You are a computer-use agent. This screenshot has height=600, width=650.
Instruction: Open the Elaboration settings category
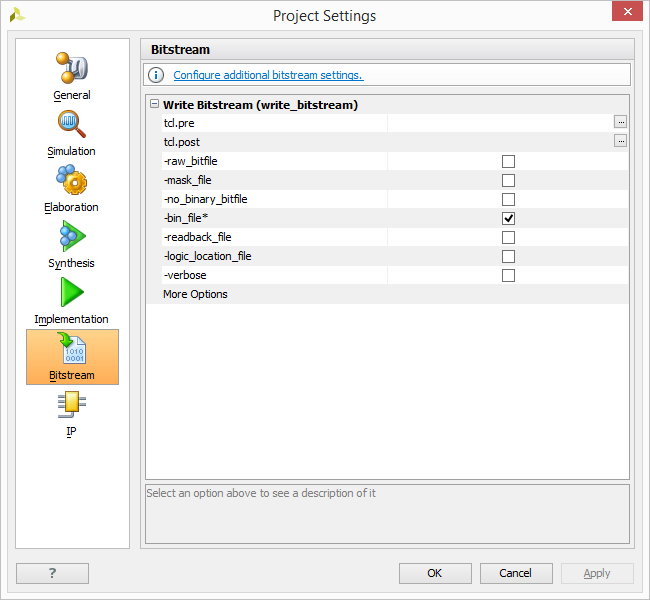click(72, 189)
